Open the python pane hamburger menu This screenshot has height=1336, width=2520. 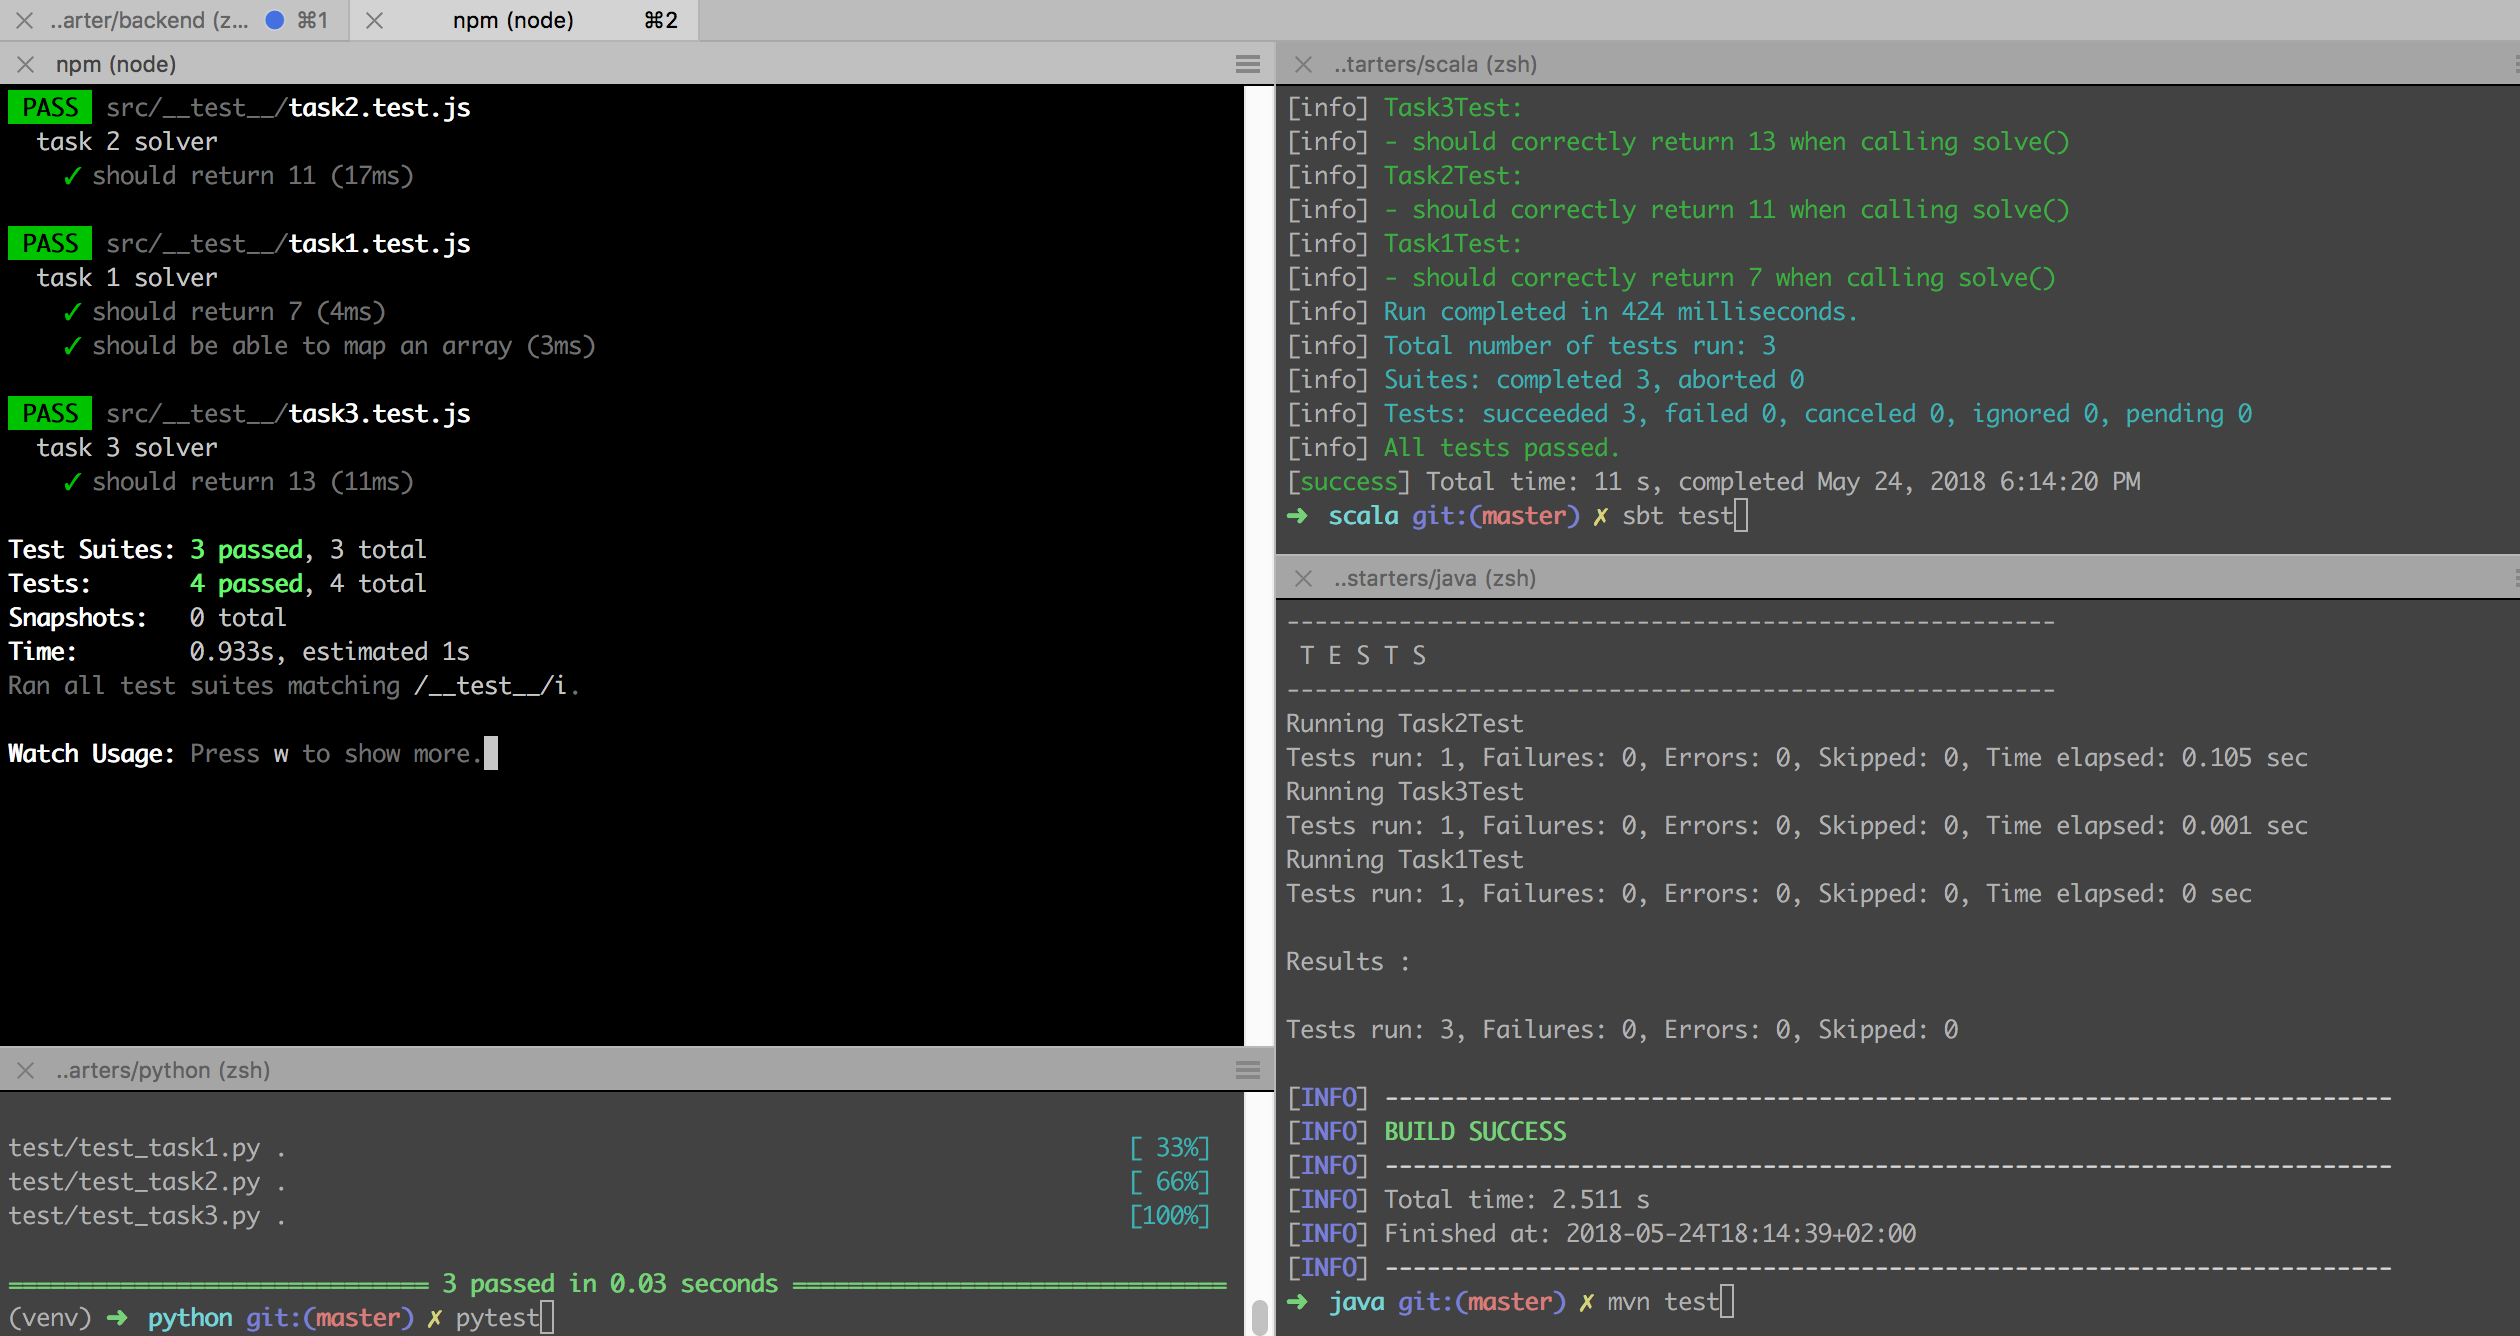[1247, 1070]
